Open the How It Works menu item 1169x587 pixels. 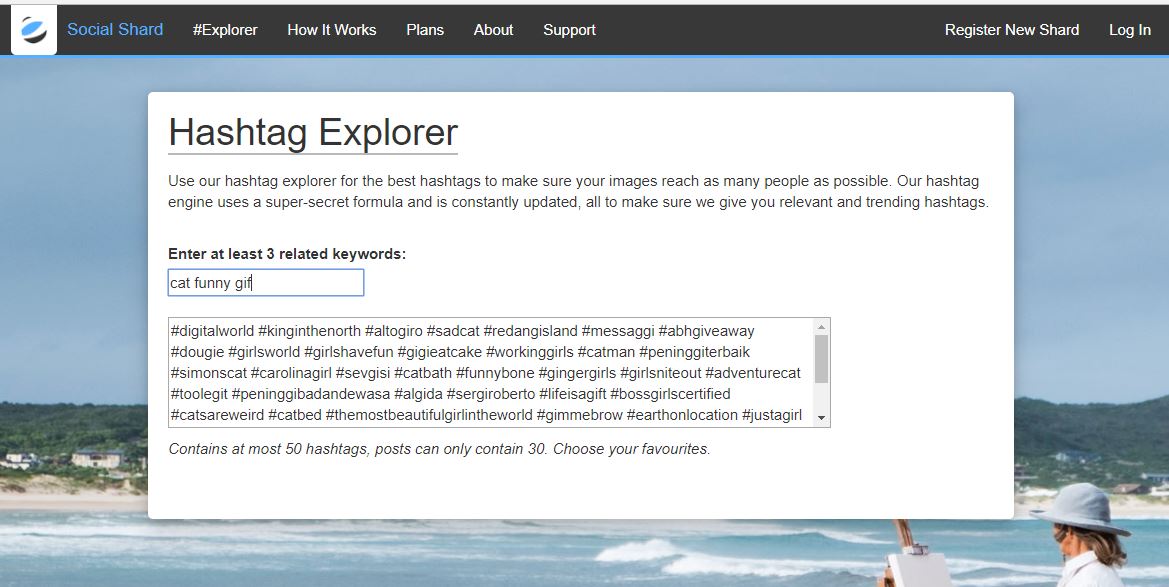point(332,30)
